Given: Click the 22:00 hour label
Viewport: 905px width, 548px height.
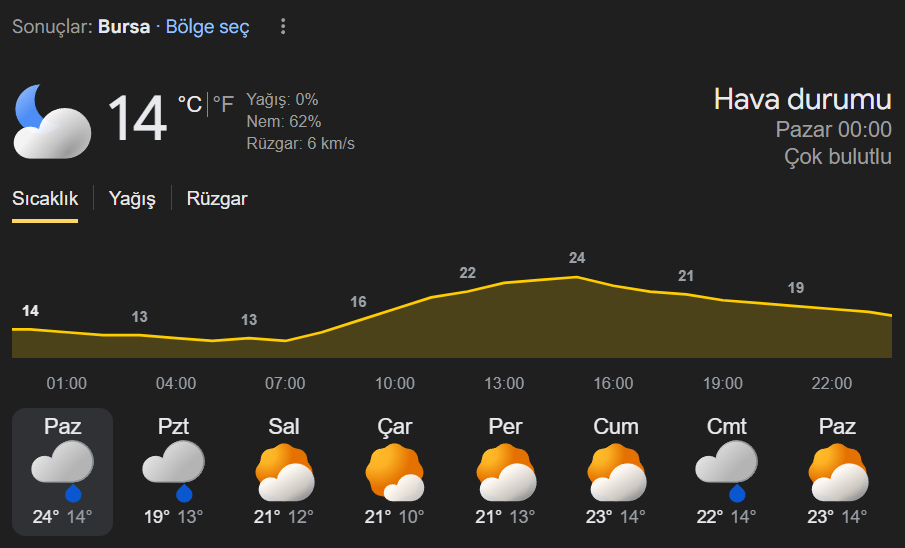Looking at the screenshot, I should [832, 384].
